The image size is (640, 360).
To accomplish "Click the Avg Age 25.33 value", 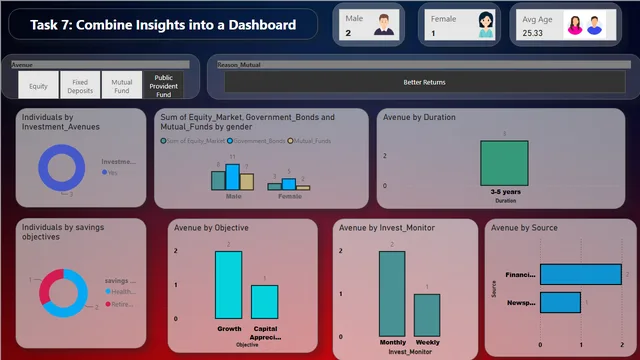I will [533, 33].
